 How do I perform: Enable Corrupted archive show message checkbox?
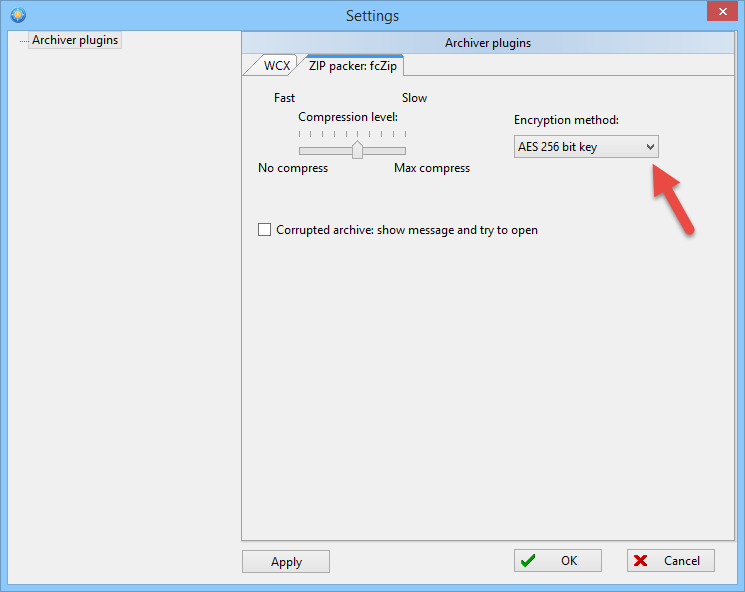click(x=265, y=229)
